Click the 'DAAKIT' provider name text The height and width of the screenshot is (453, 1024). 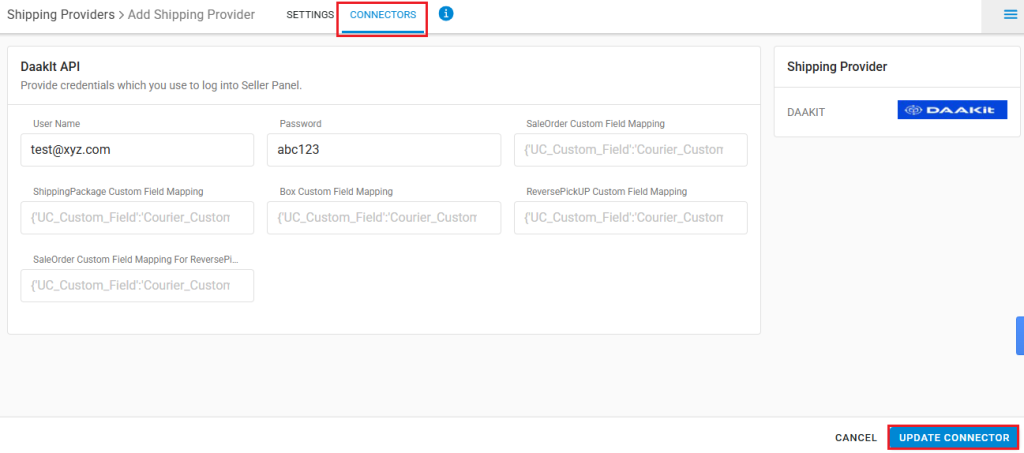[x=806, y=112]
